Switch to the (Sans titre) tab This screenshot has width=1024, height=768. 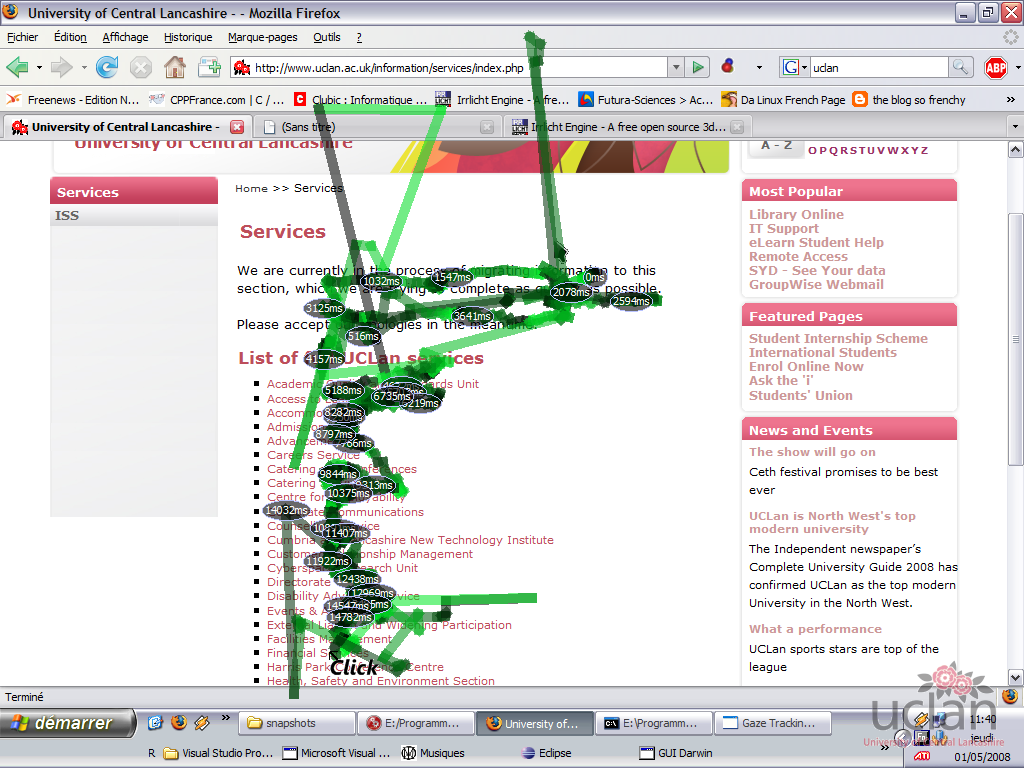[376, 127]
